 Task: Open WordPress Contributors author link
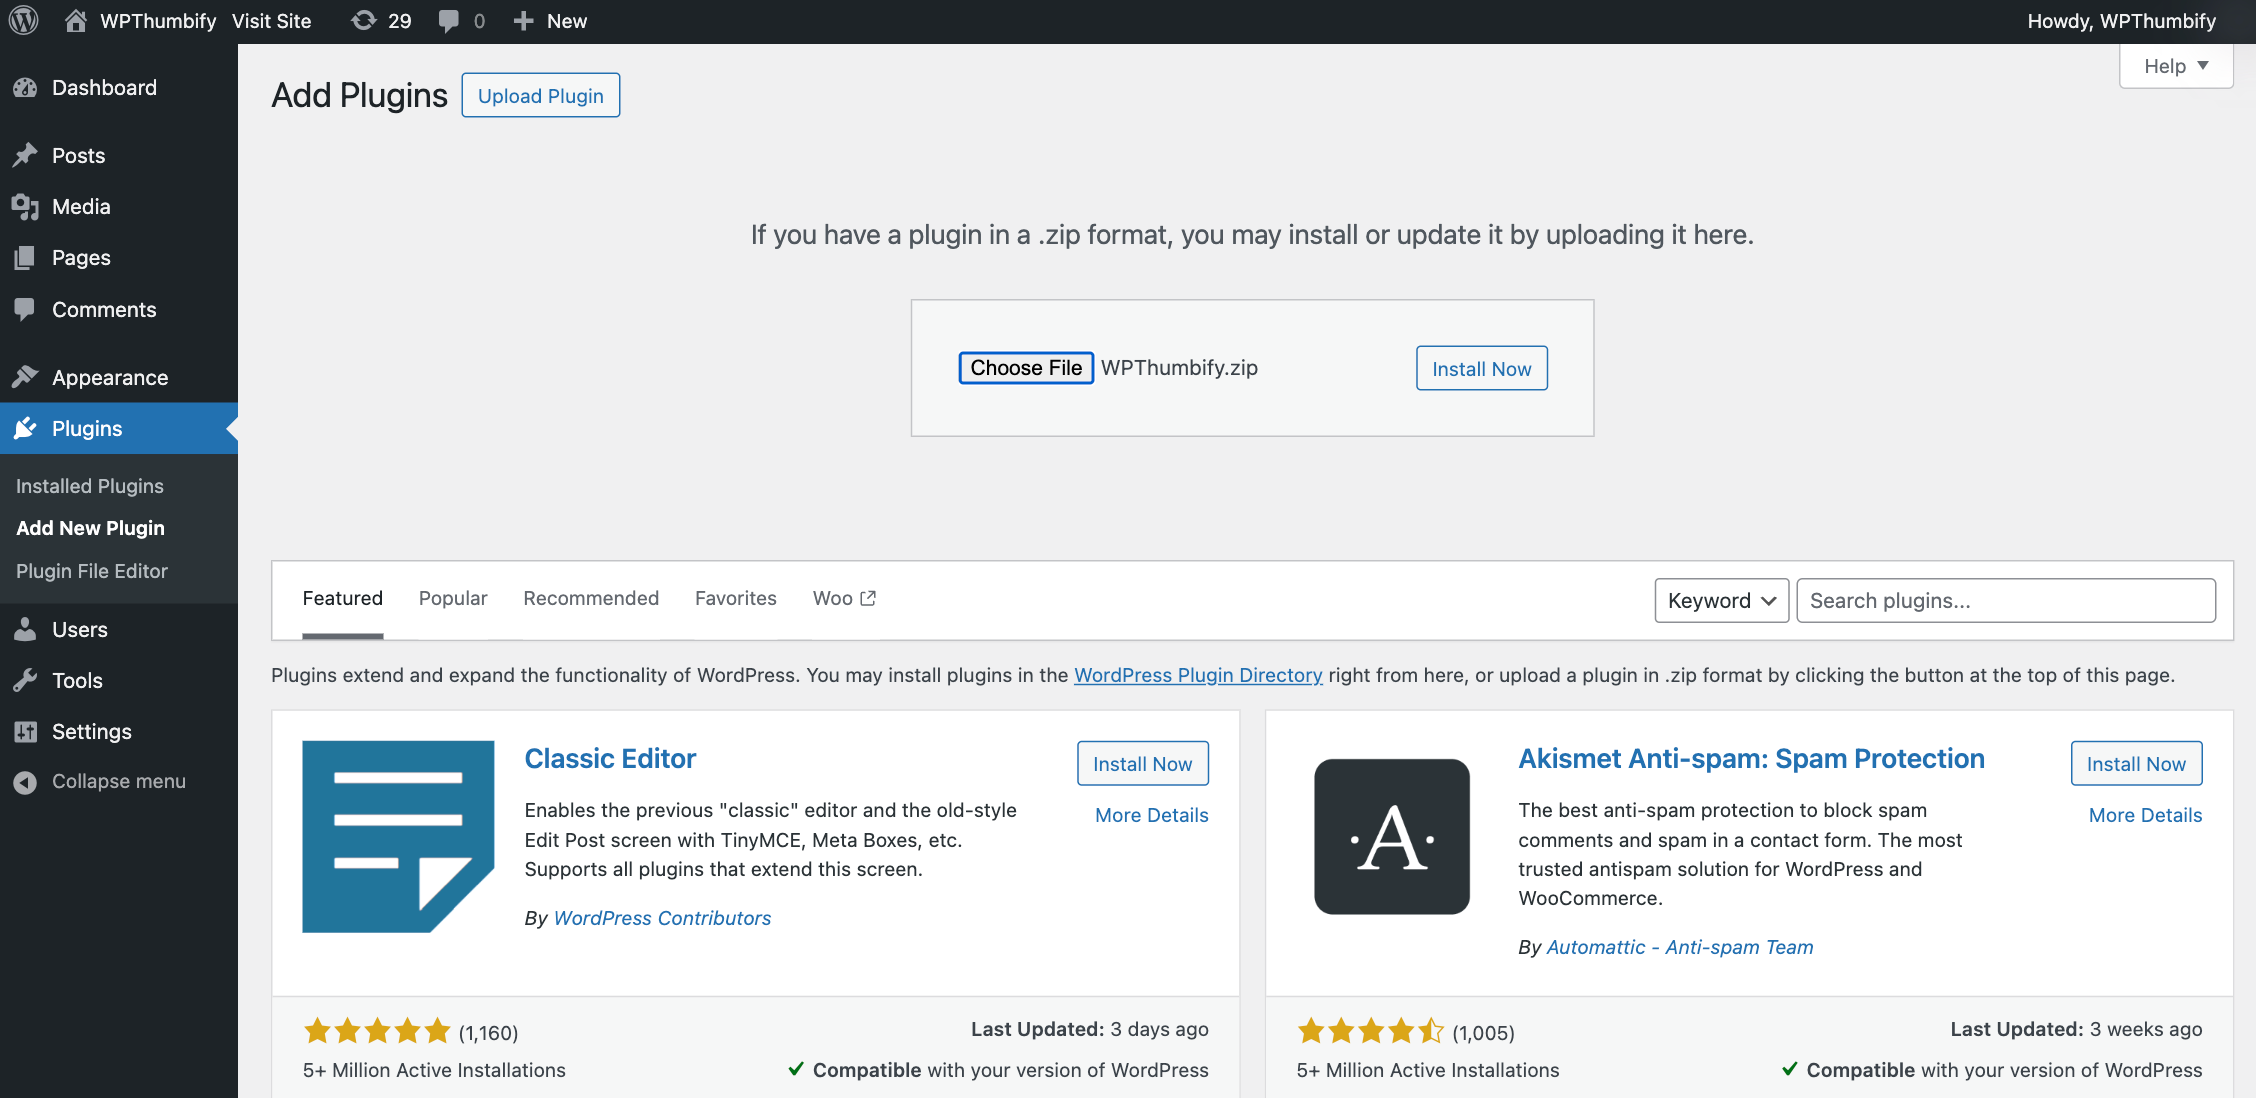[x=662, y=918]
